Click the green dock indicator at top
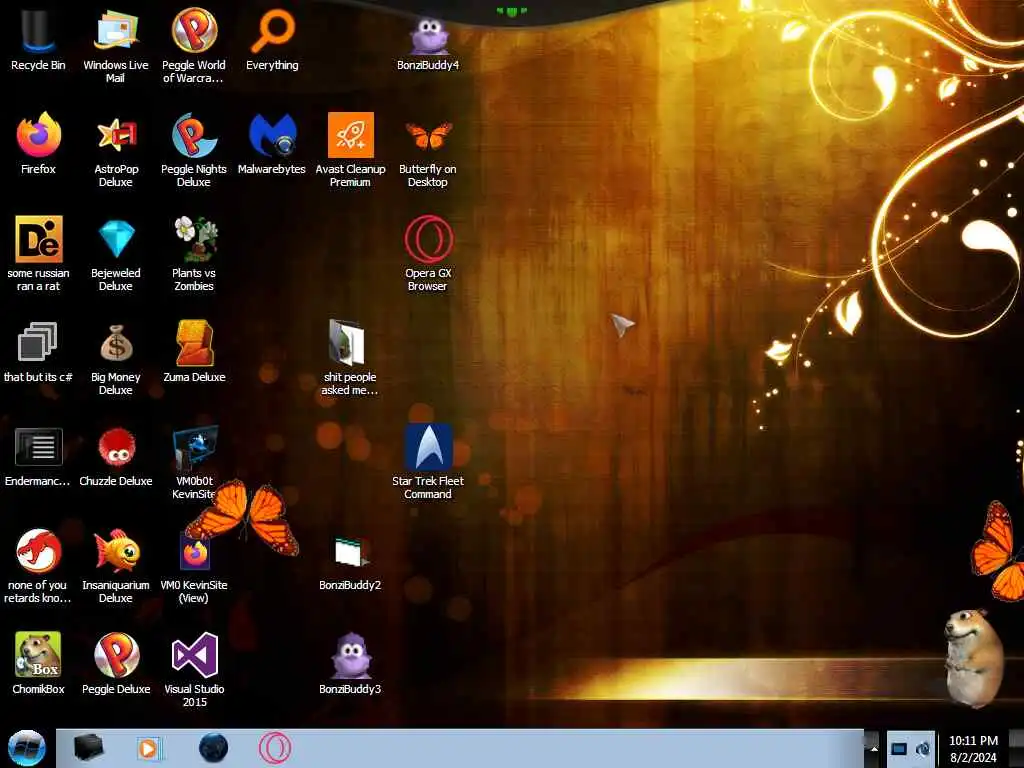The height and width of the screenshot is (768, 1024). 511,11
